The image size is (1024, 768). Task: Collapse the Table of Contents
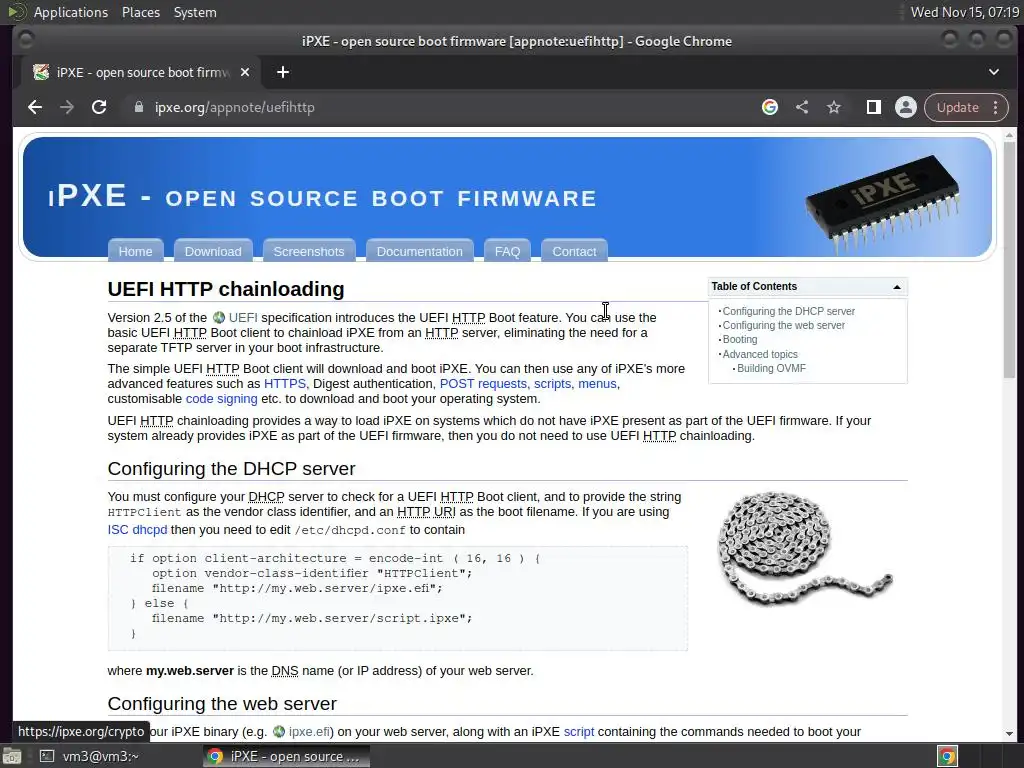point(897,287)
